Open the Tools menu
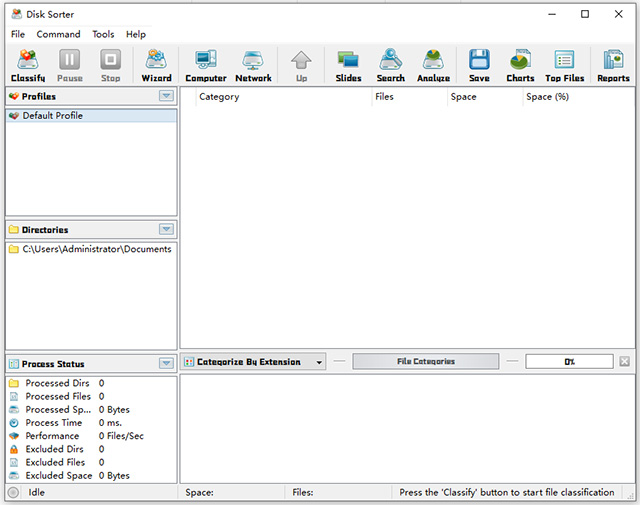Screen dimensions: 640x505 [103, 34]
